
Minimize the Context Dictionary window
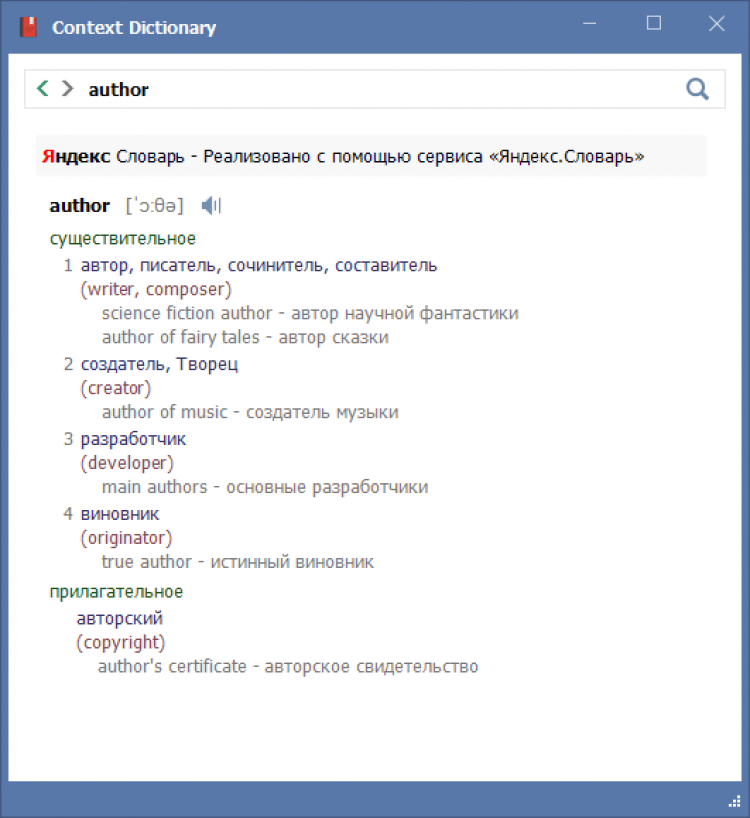[589, 23]
